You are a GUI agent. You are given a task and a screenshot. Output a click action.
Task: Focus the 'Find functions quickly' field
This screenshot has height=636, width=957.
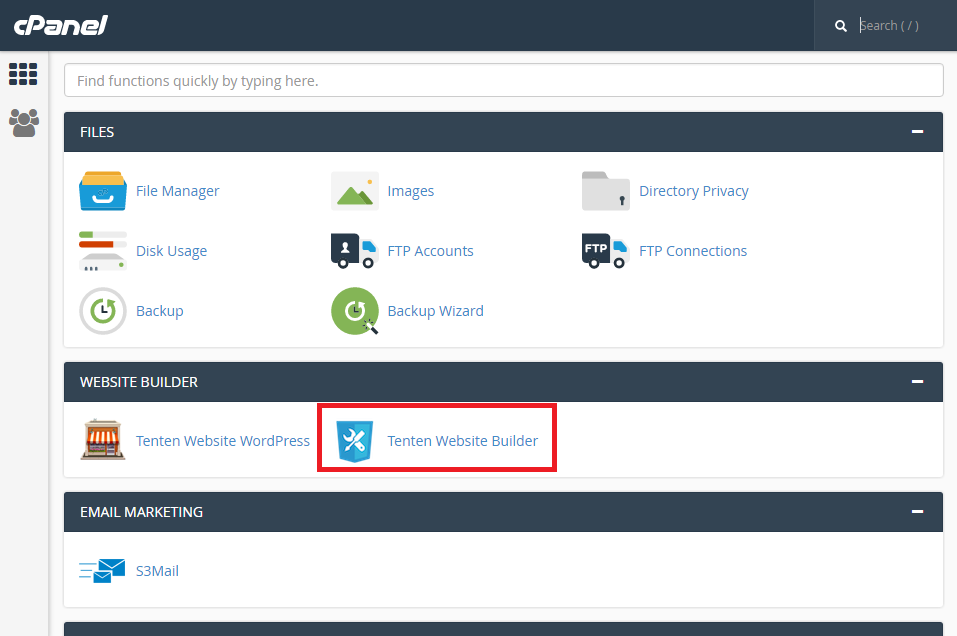(x=504, y=81)
